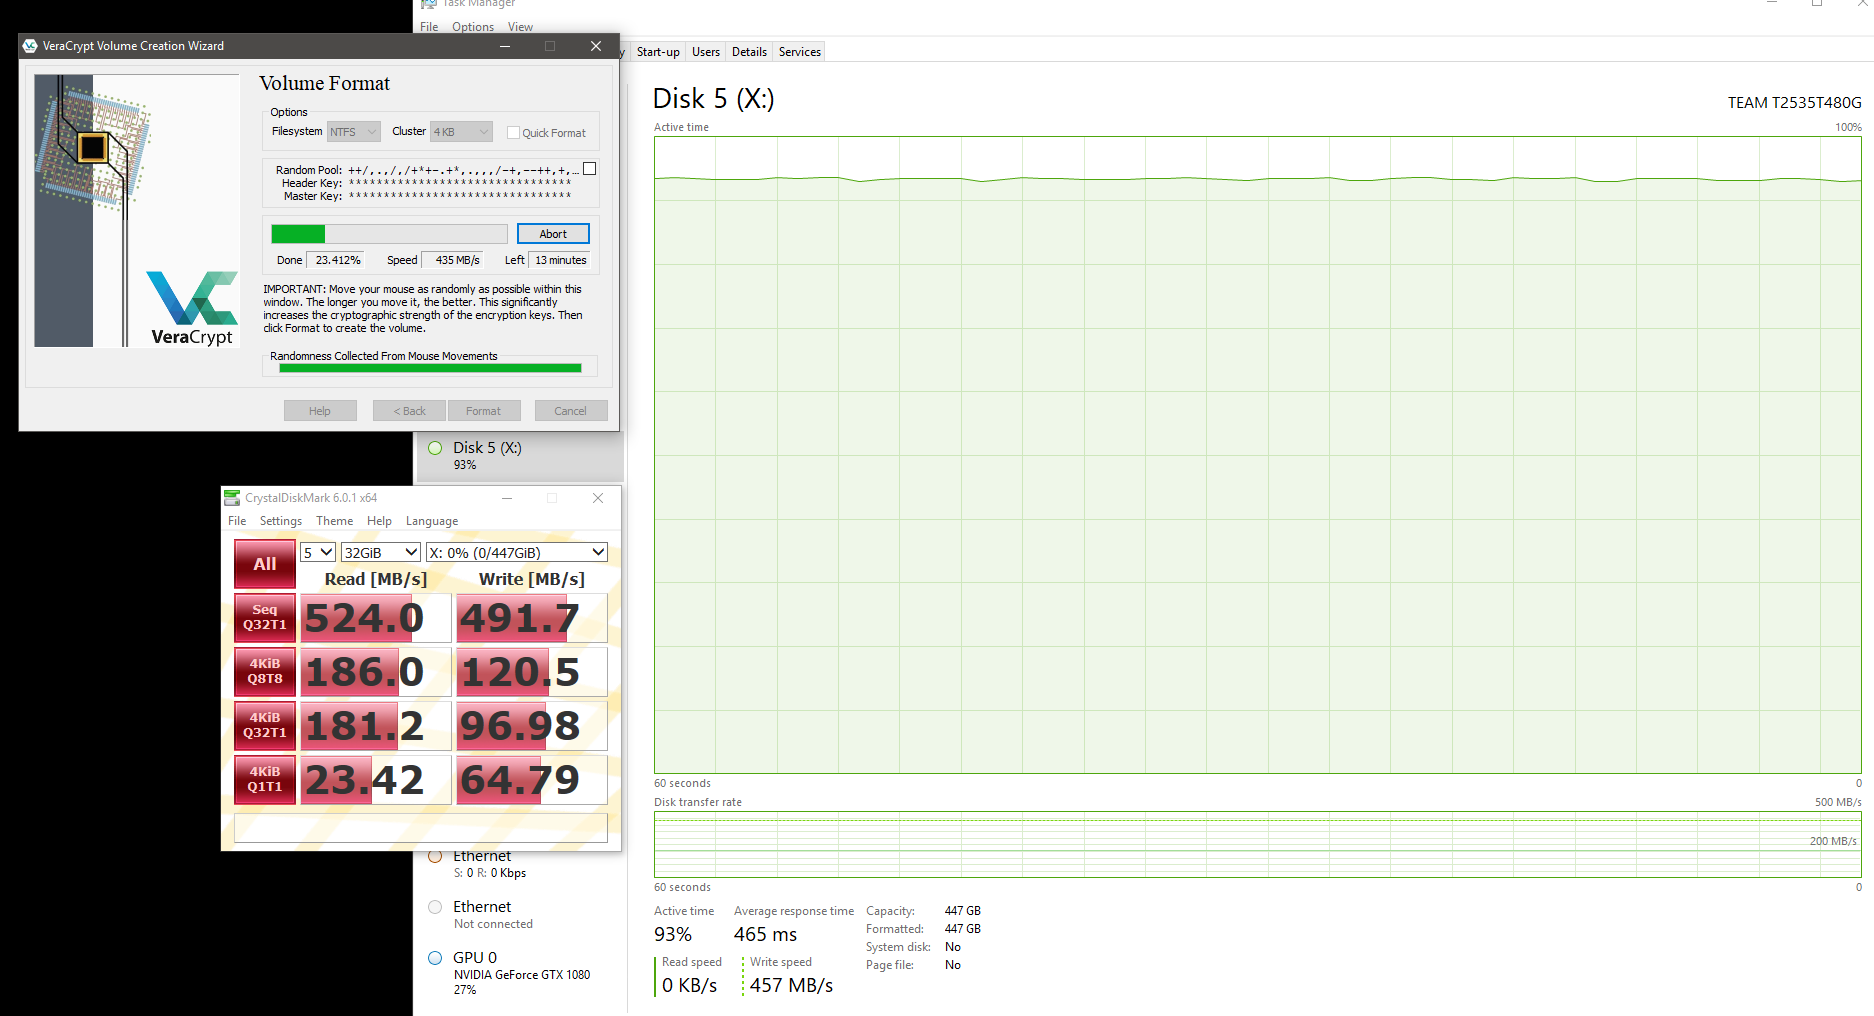This screenshot has width=1874, height=1016.
Task: Switch to the Start-up tab
Action: pyautogui.click(x=658, y=52)
